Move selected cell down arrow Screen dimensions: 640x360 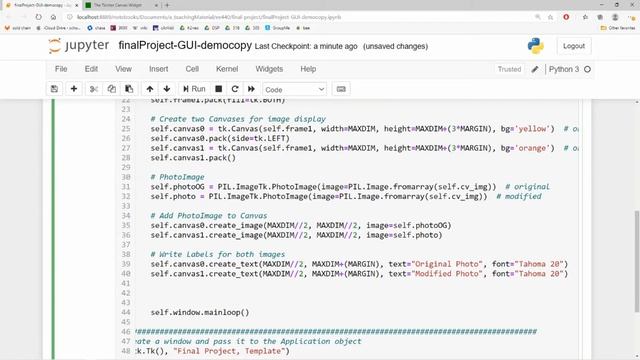pyautogui.click(x=167, y=89)
